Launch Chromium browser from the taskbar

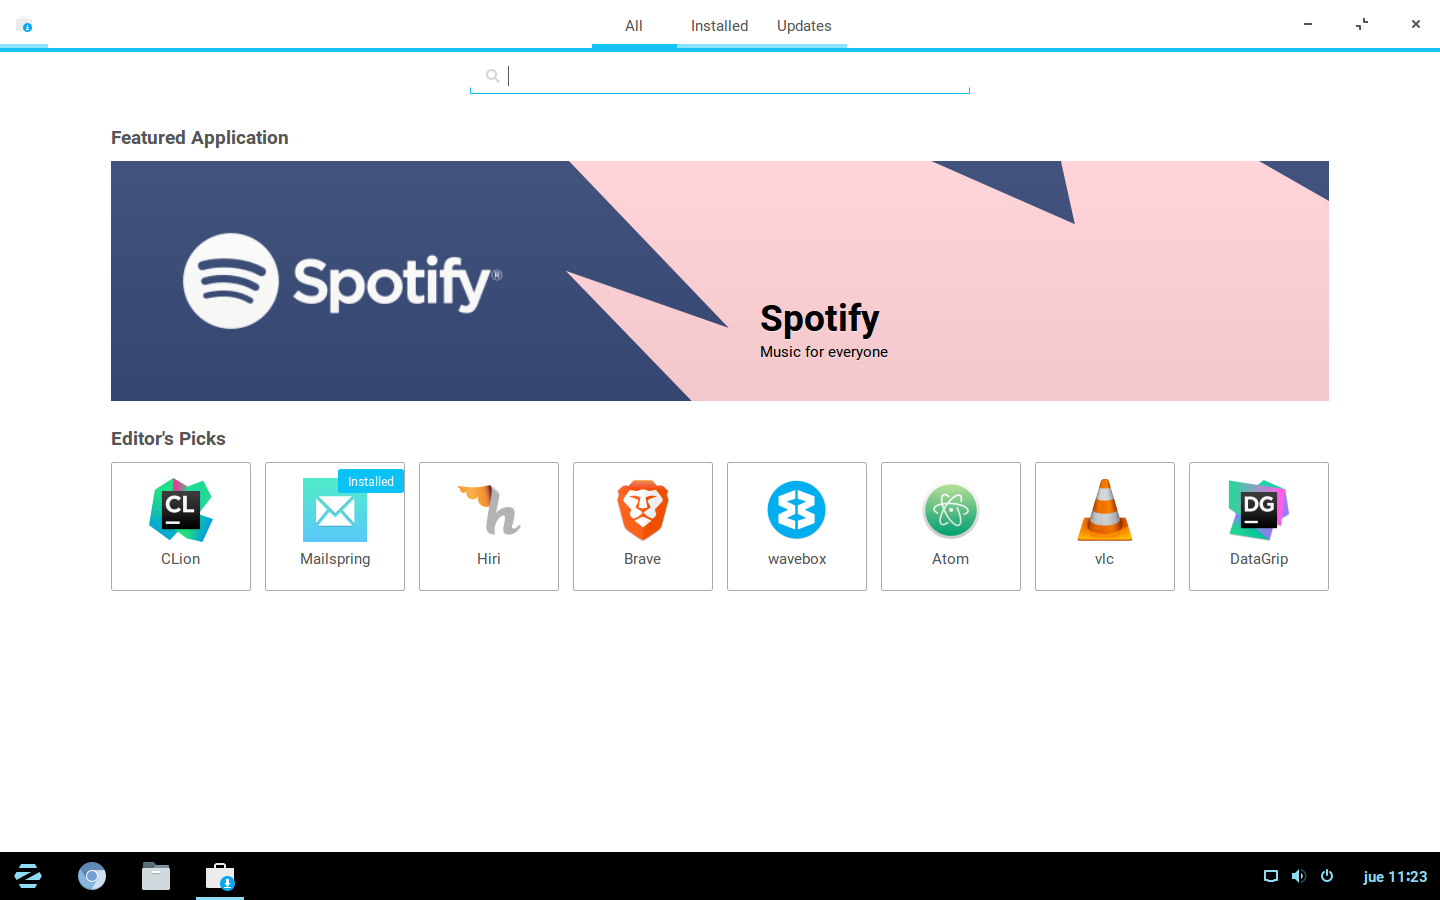(92, 877)
